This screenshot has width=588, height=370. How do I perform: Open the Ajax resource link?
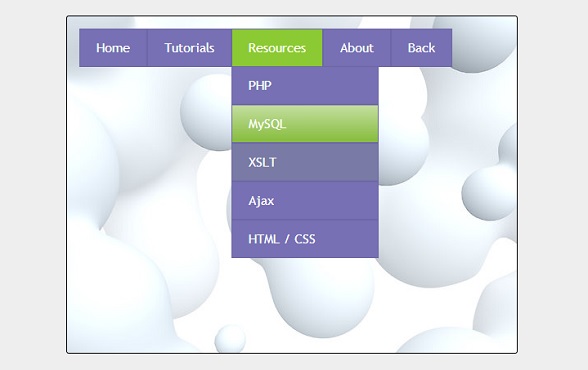click(x=305, y=201)
